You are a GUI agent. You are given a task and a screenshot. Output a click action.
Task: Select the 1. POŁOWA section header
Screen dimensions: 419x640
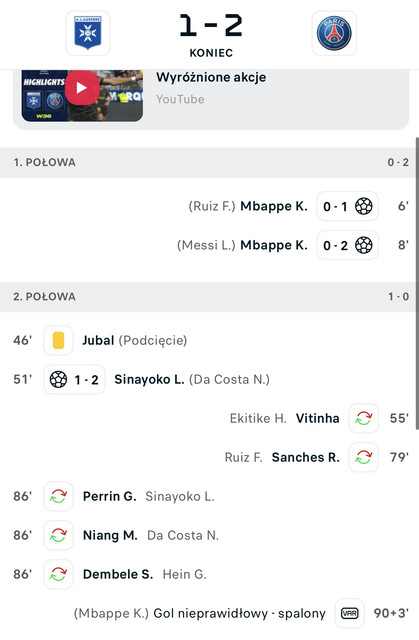[209, 162]
